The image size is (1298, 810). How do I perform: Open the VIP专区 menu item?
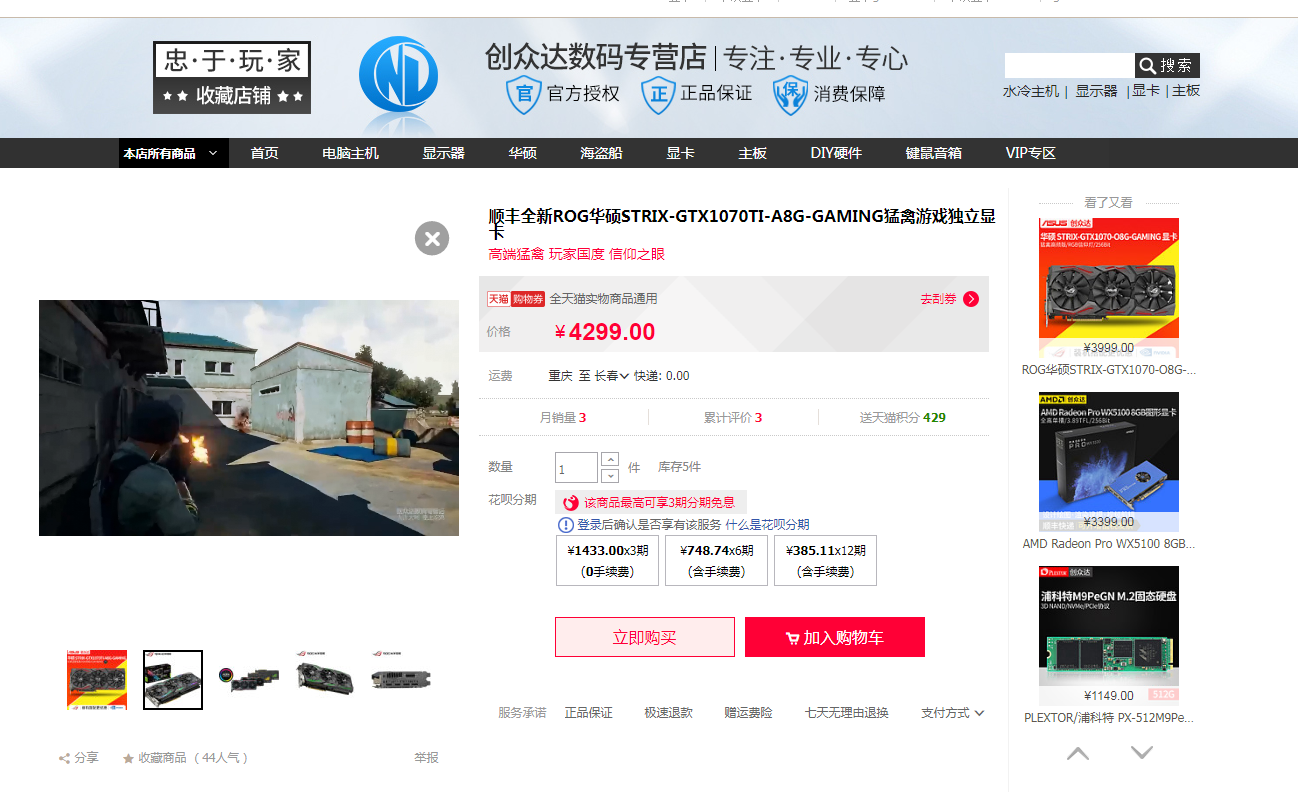1030,153
